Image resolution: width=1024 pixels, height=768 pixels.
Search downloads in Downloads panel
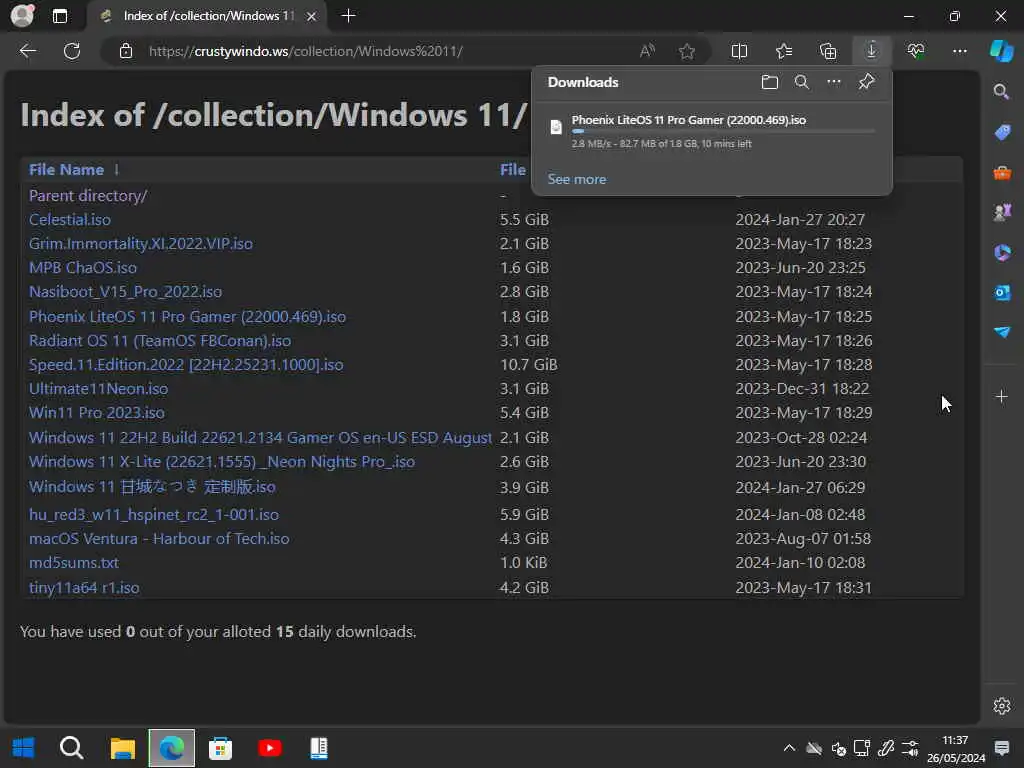(801, 82)
